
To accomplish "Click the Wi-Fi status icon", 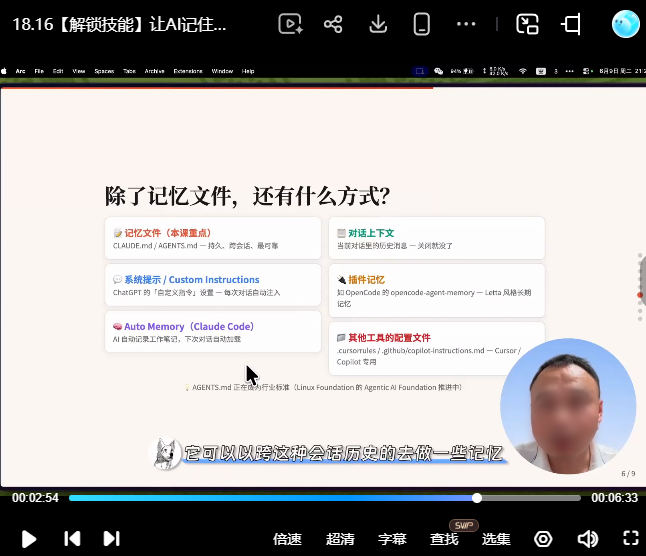I will (523, 71).
